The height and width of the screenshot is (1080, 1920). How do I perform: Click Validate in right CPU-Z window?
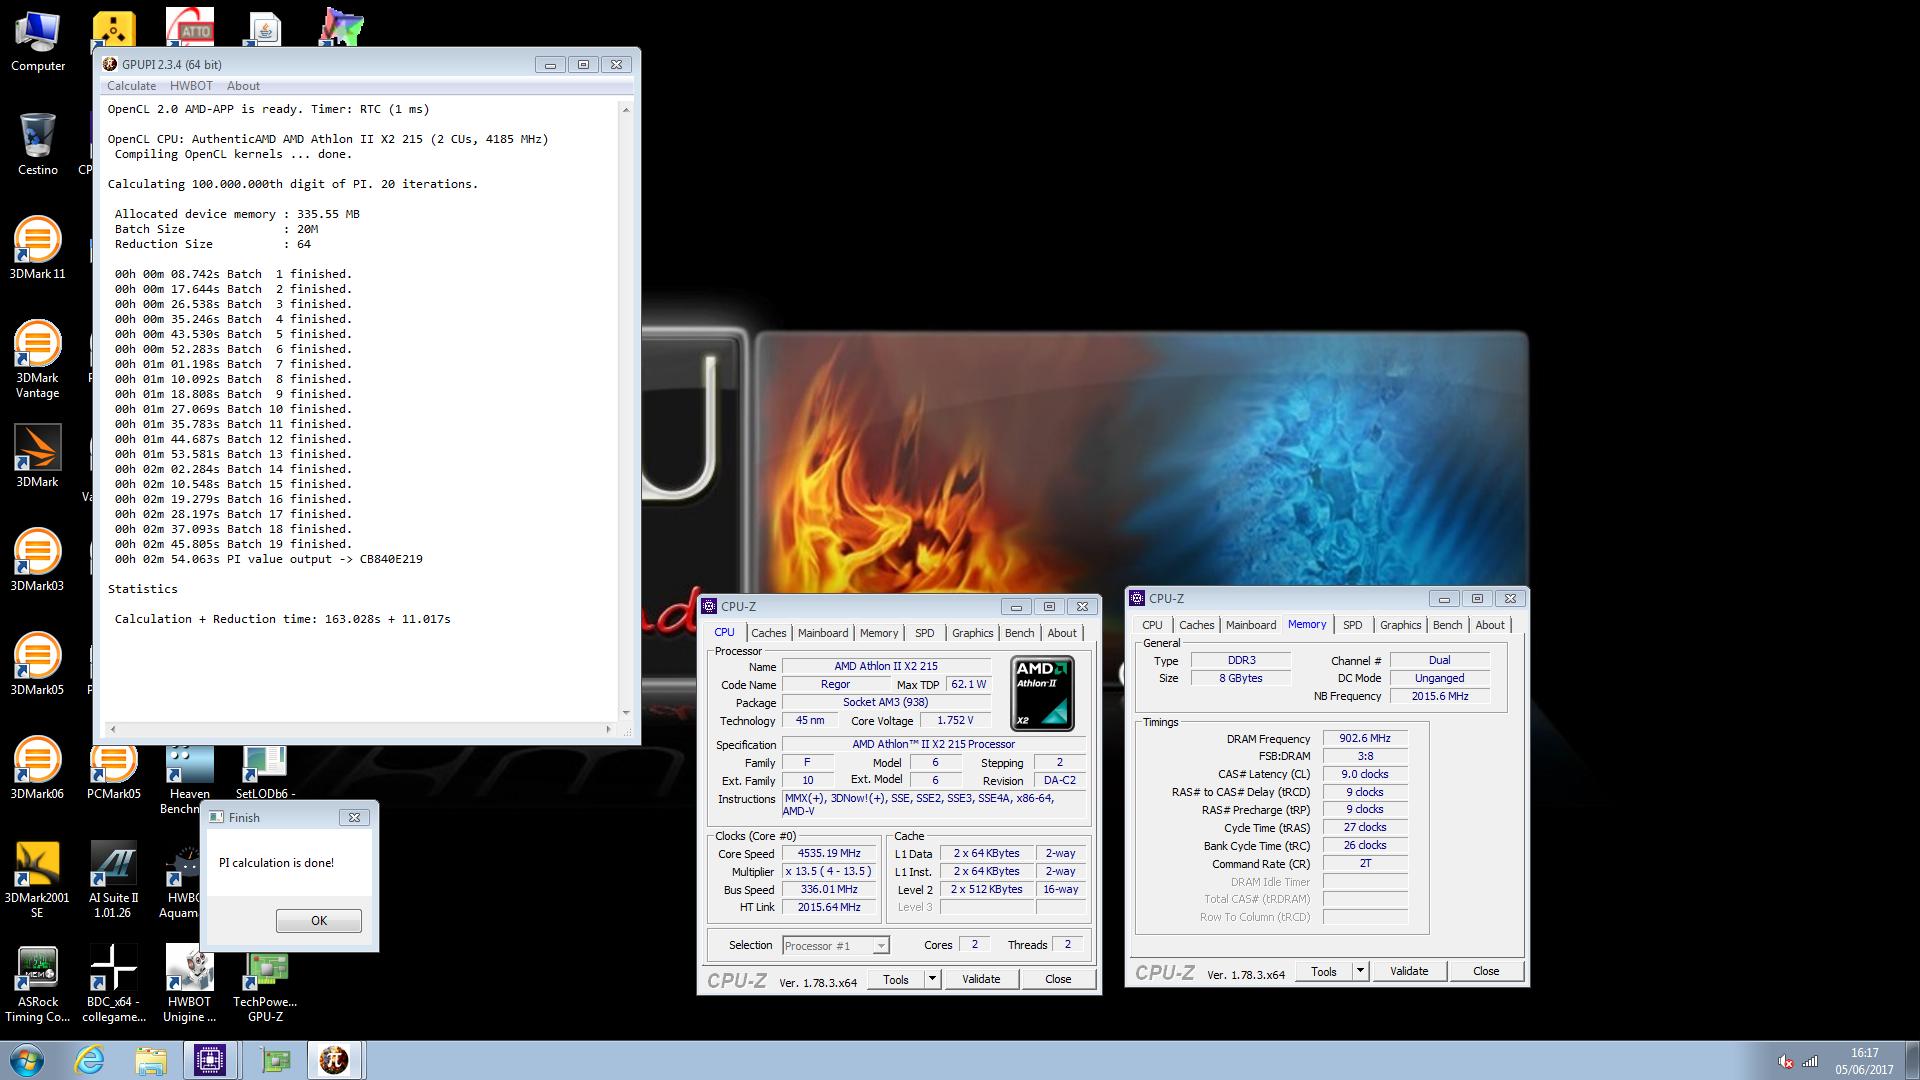[x=1409, y=971]
